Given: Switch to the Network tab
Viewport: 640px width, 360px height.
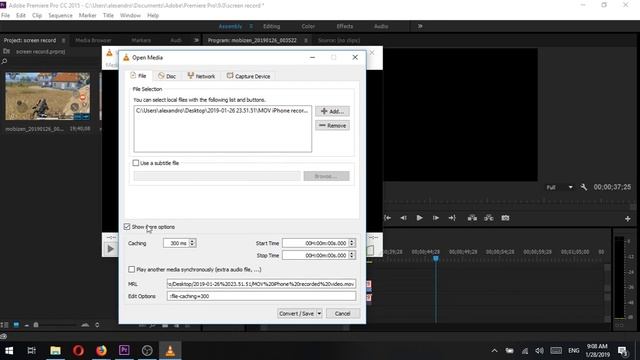Looking at the screenshot, I should 201,76.
